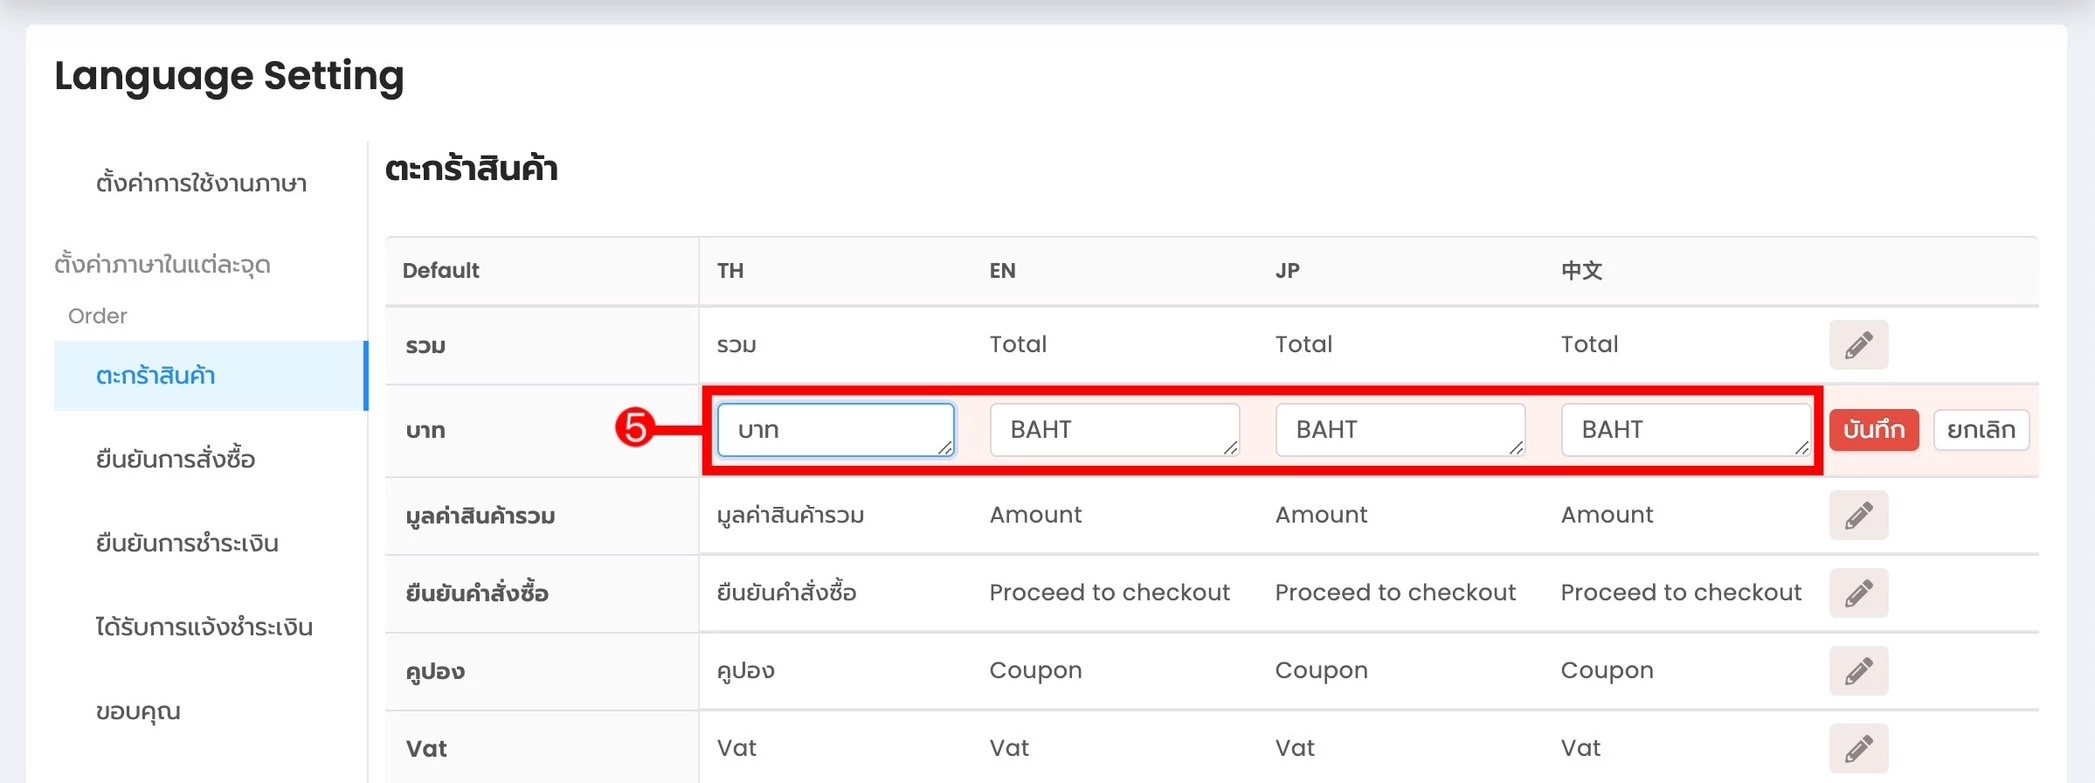This screenshot has height=783, width=2095.
Task: Click pencil icon for ยืนยันคำสั่งซื้อ row
Action: point(1858,593)
